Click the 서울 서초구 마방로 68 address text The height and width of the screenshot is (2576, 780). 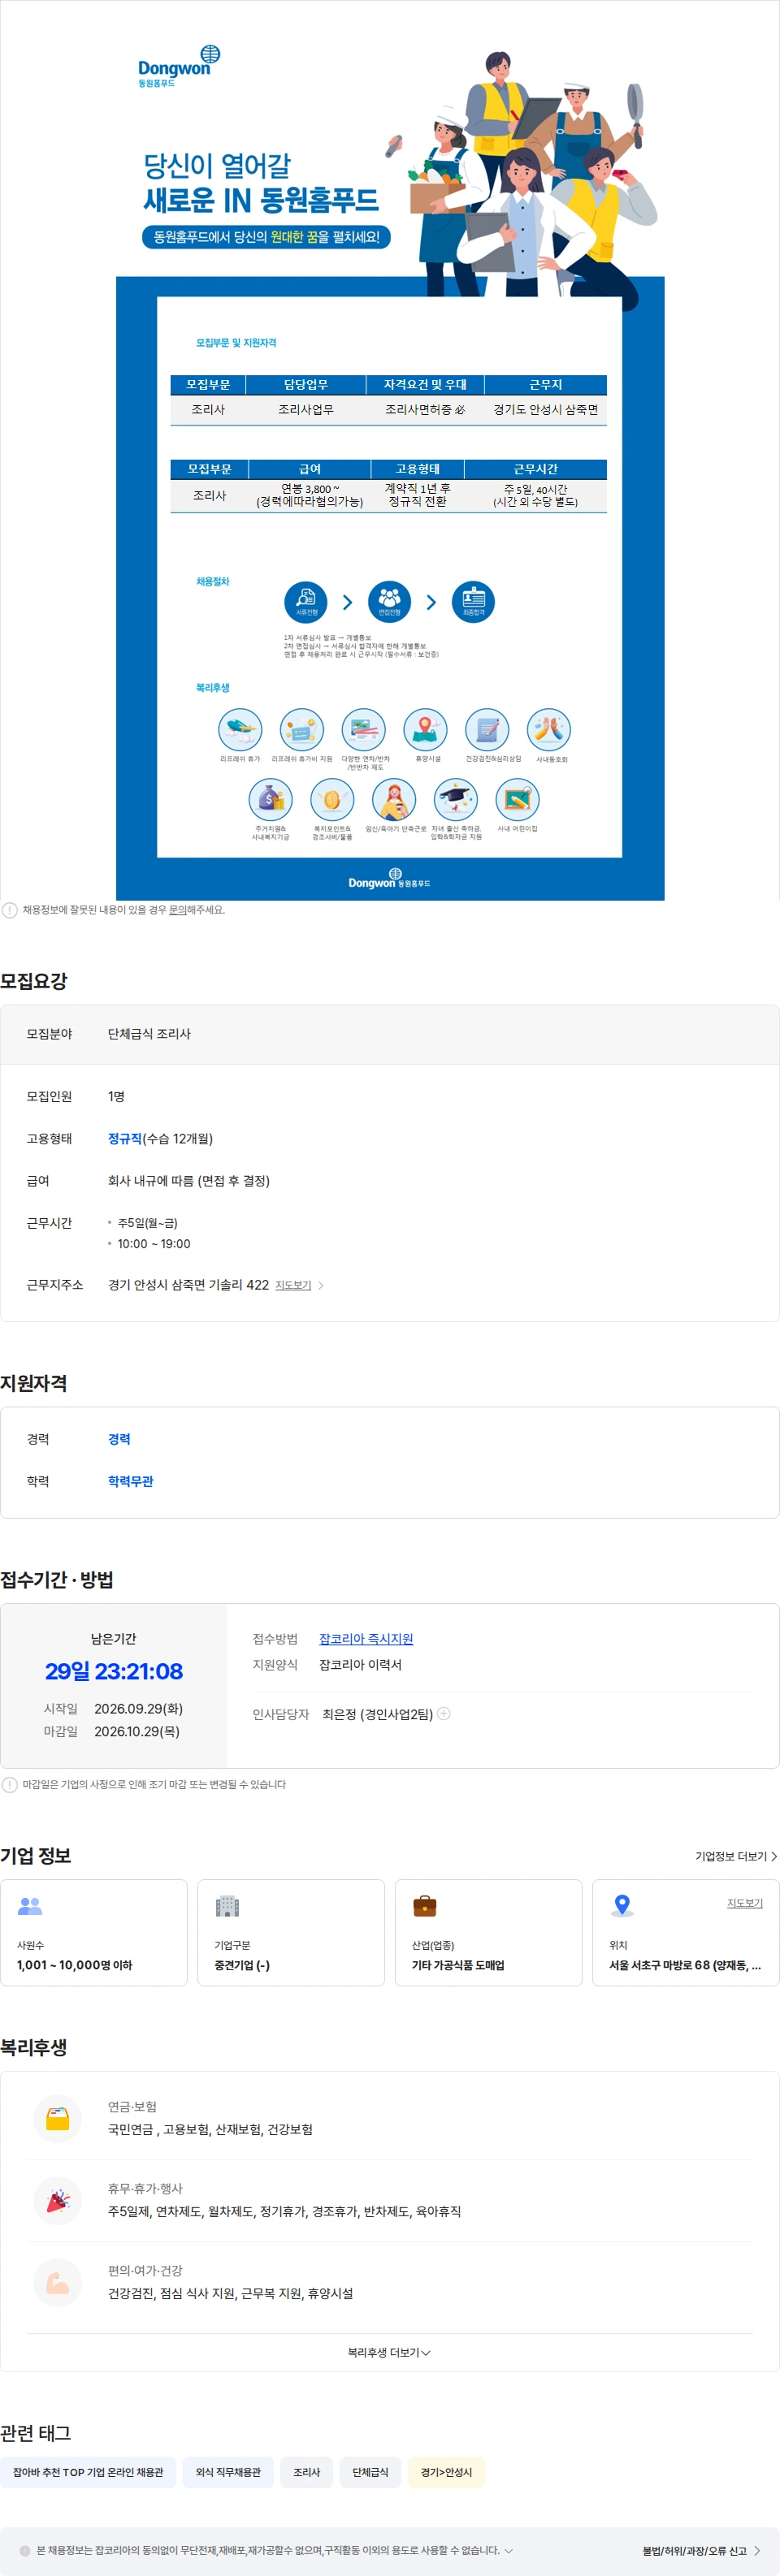pos(685,1965)
